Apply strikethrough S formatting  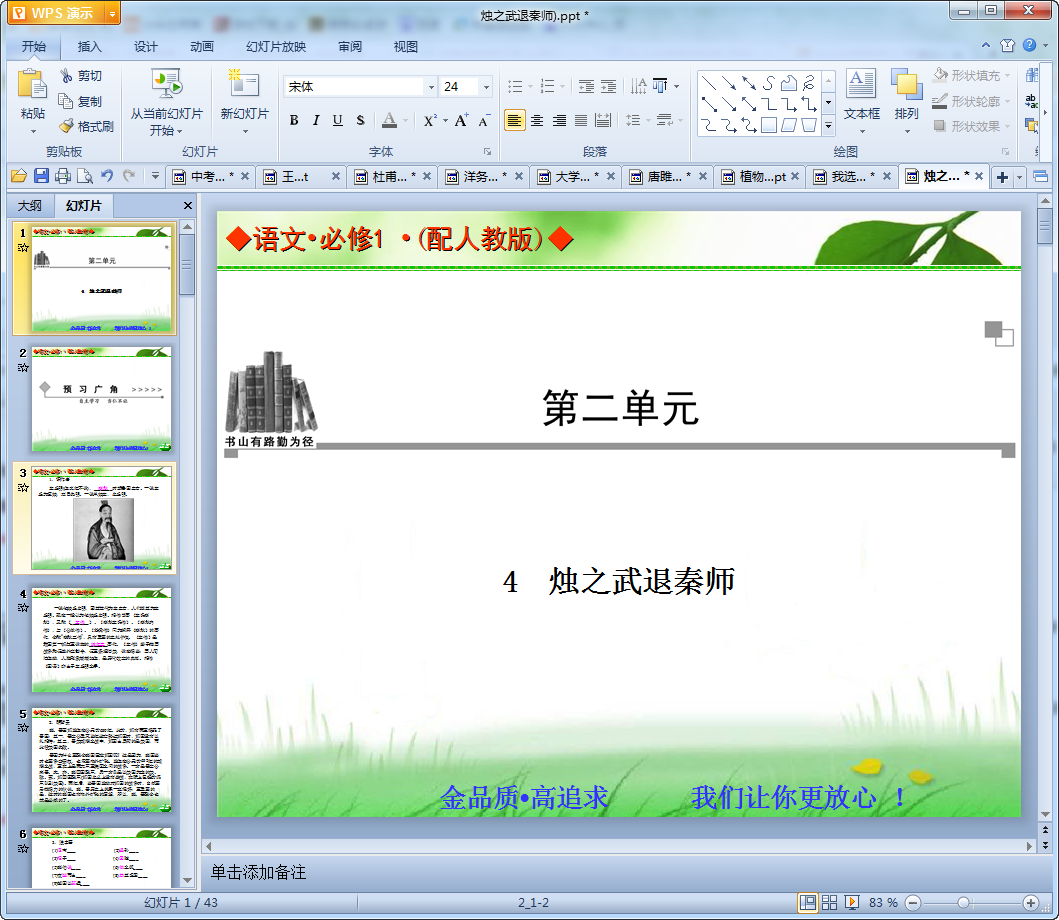tap(360, 120)
